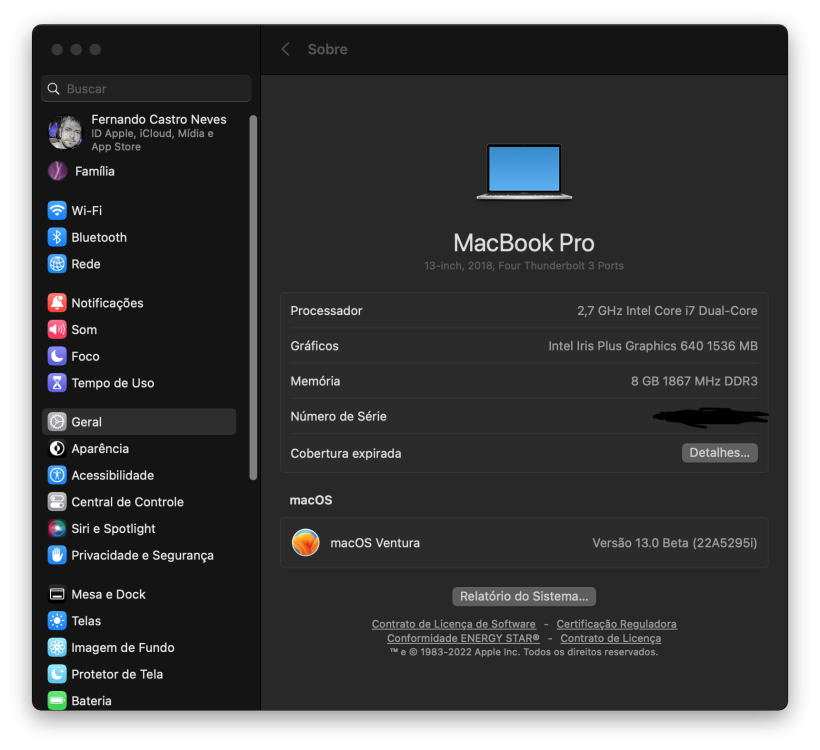Open Contrato de Licença de Software link
This screenshot has width=820, height=750.
point(453,624)
